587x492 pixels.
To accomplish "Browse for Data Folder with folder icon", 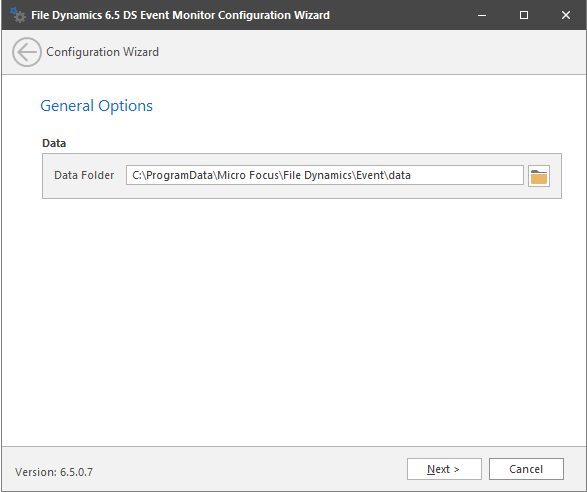I will point(539,176).
